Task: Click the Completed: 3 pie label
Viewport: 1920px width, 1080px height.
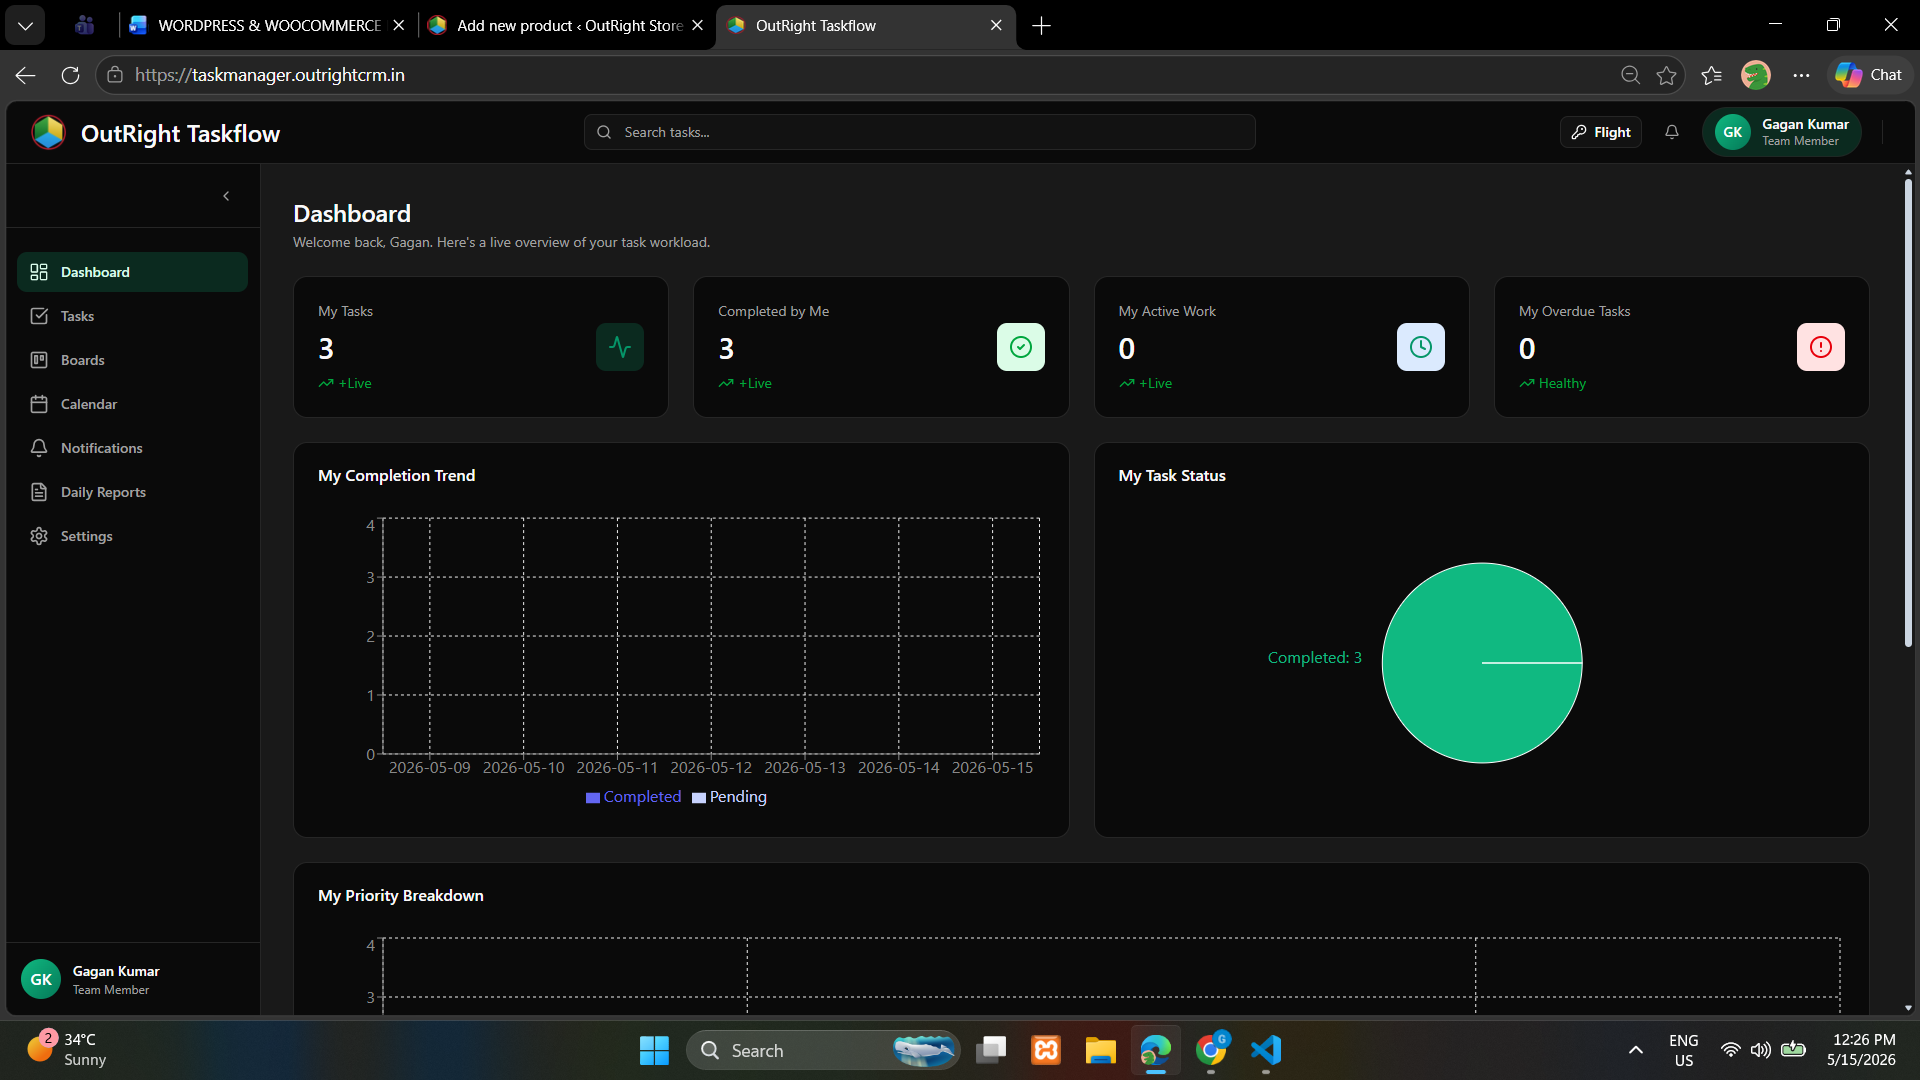Action: point(1315,658)
